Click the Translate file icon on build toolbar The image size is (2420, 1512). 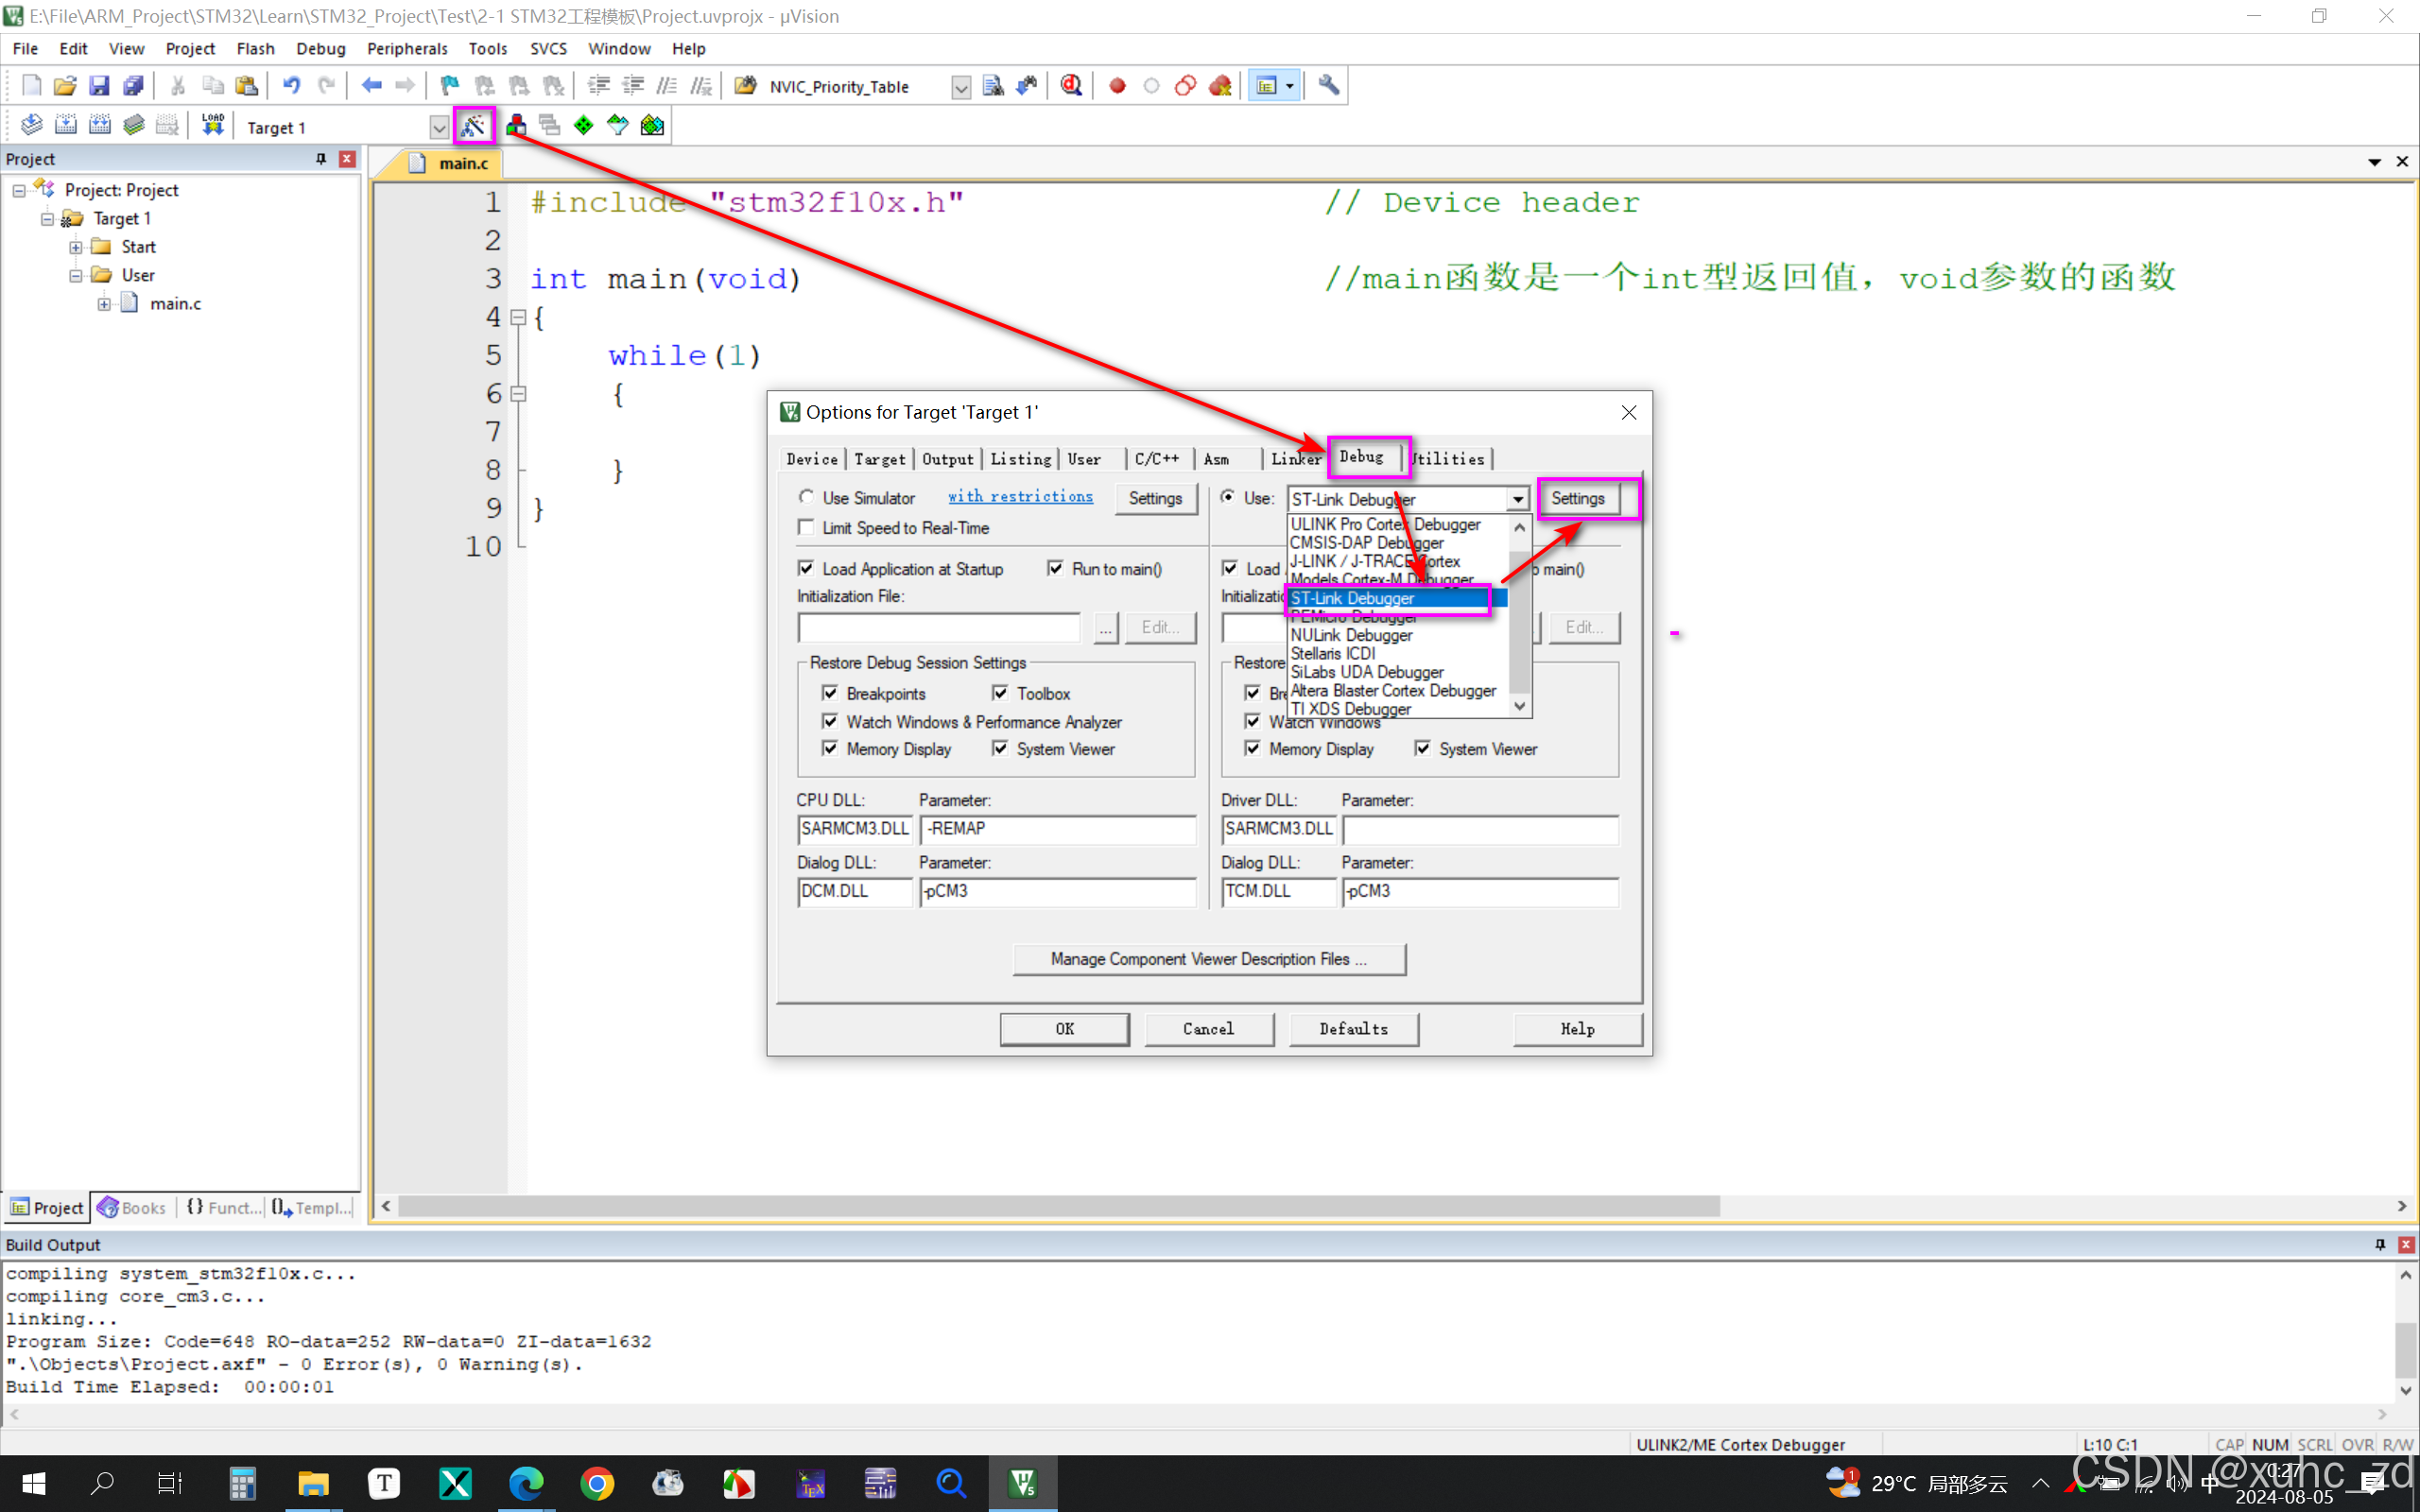coord(31,125)
